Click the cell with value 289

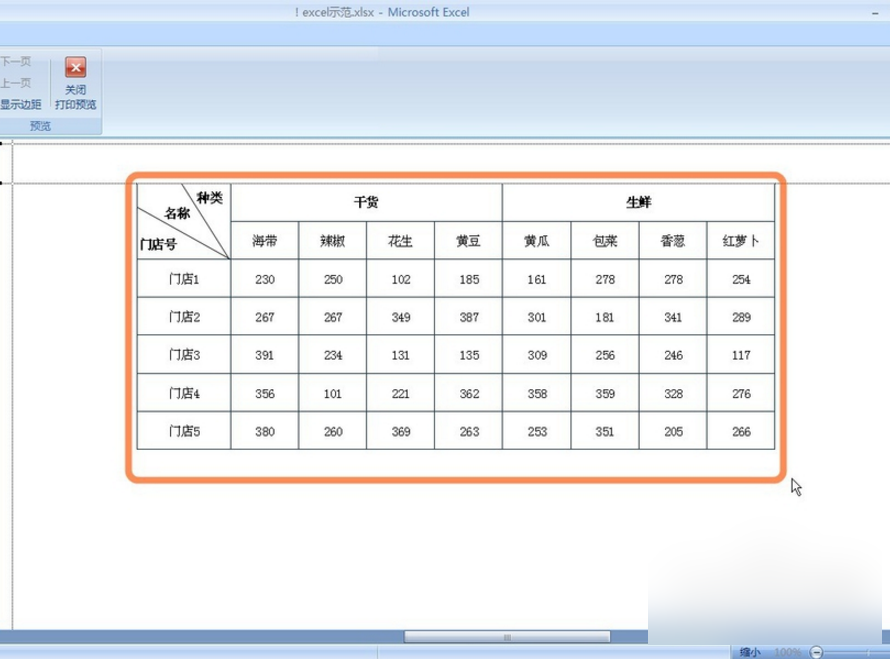741,317
